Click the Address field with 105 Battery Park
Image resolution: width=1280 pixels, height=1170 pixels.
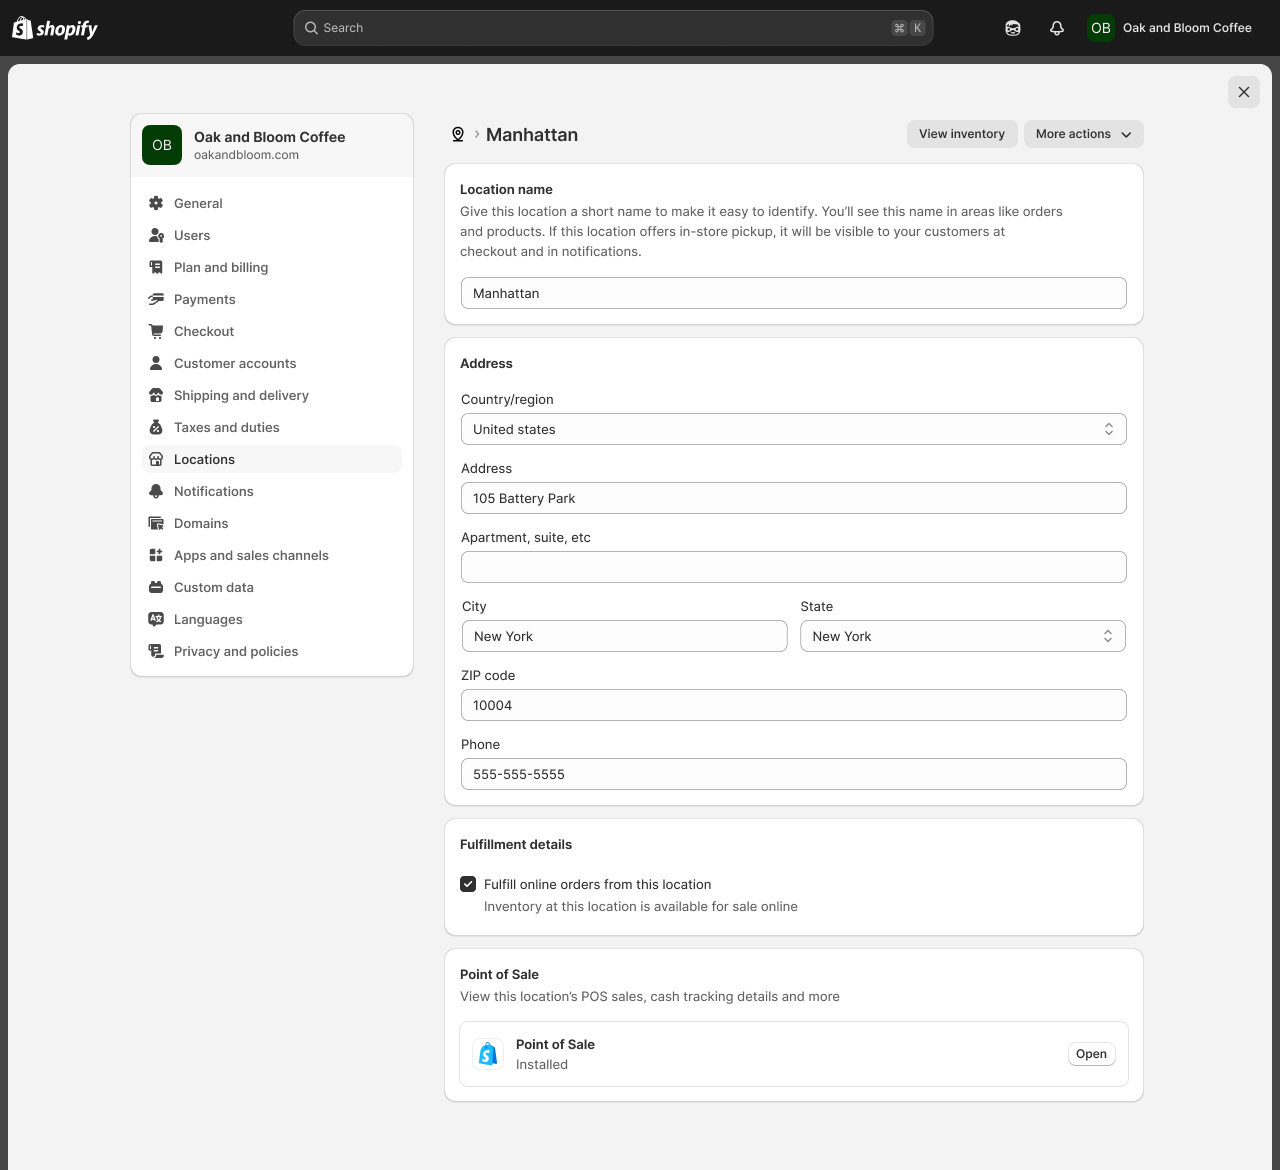coord(794,498)
